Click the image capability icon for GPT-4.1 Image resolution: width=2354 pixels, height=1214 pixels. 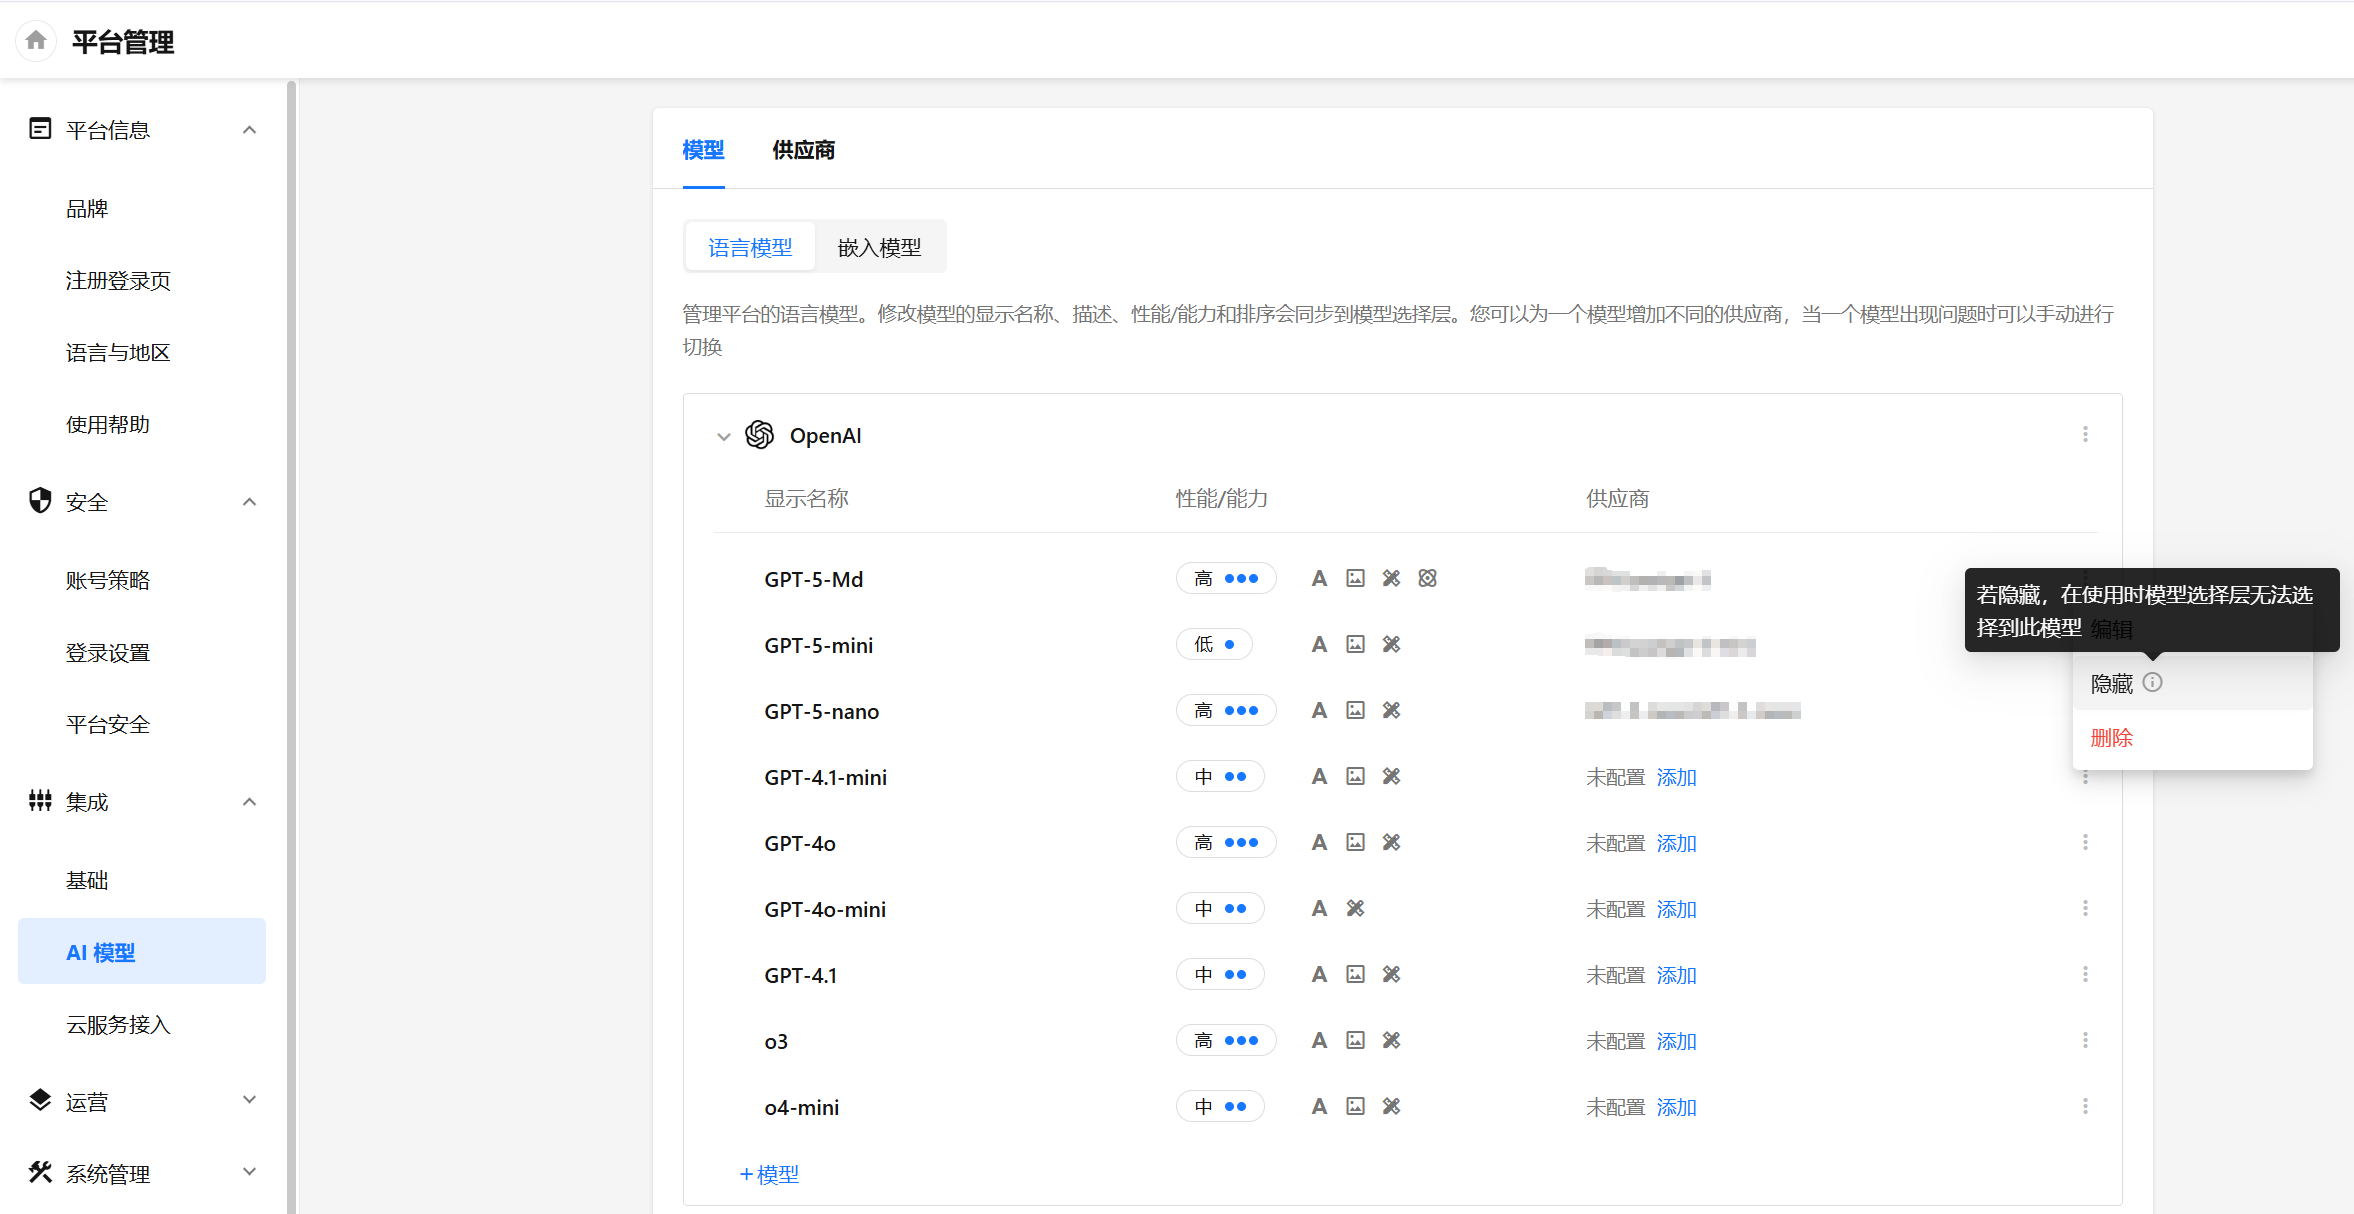[x=1355, y=974]
